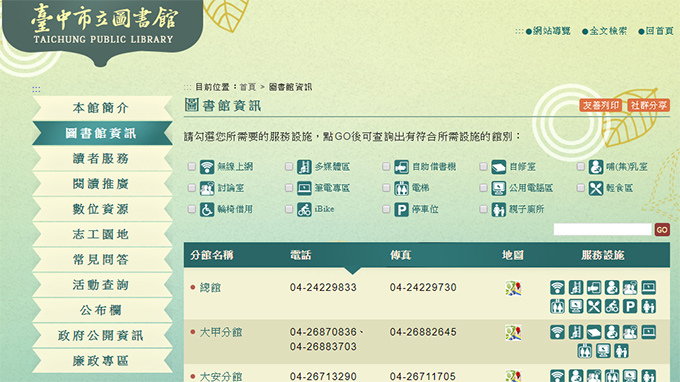The image size is (680, 382).
Task: Open map icon for 總館 row
Action: tap(513, 288)
